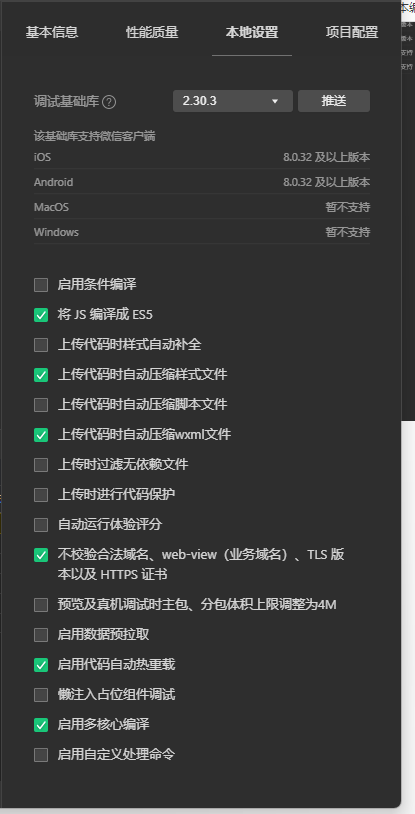Disable 上传代码时自动压缩样式文件

click(41, 375)
